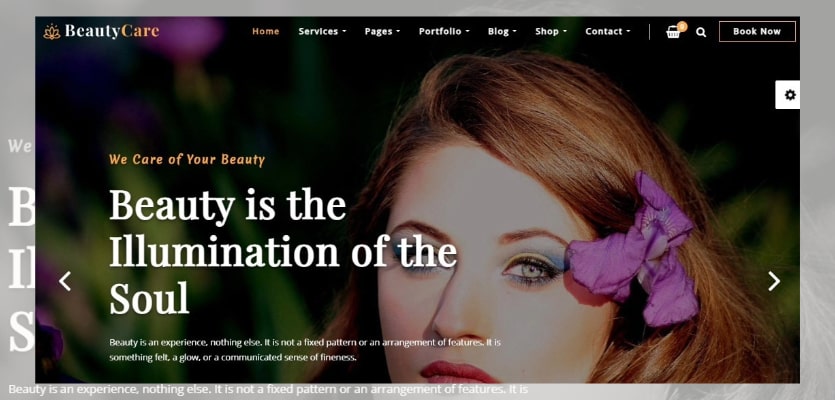Open the Contact dropdown menu
The image size is (835, 400).
click(608, 31)
